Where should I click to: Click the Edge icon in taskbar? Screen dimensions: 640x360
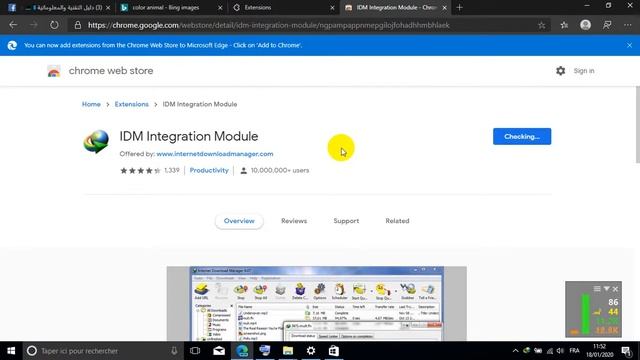coord(242,351)
